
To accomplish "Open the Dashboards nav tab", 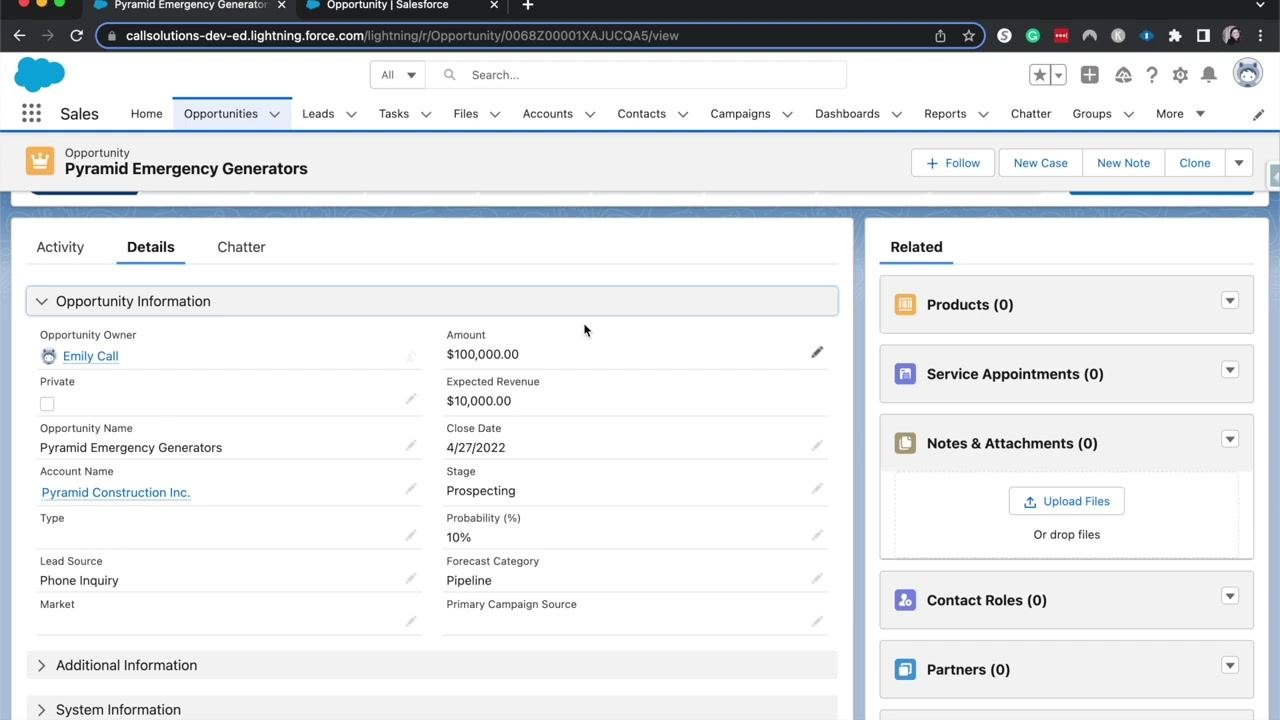I will pyautogui.click(x=847, y=114).
